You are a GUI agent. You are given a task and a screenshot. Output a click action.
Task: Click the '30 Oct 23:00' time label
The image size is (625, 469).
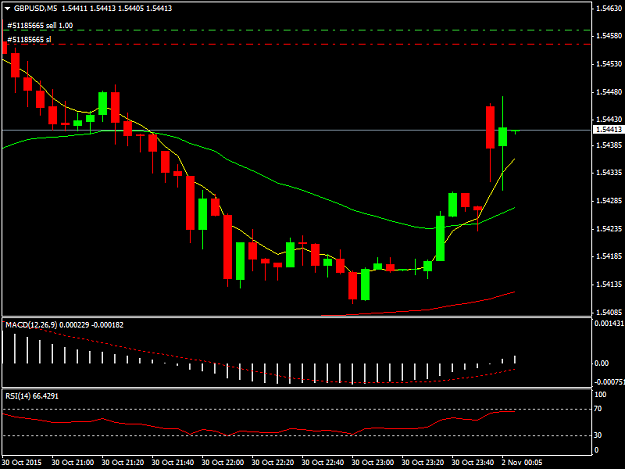[x=373, y=463]
